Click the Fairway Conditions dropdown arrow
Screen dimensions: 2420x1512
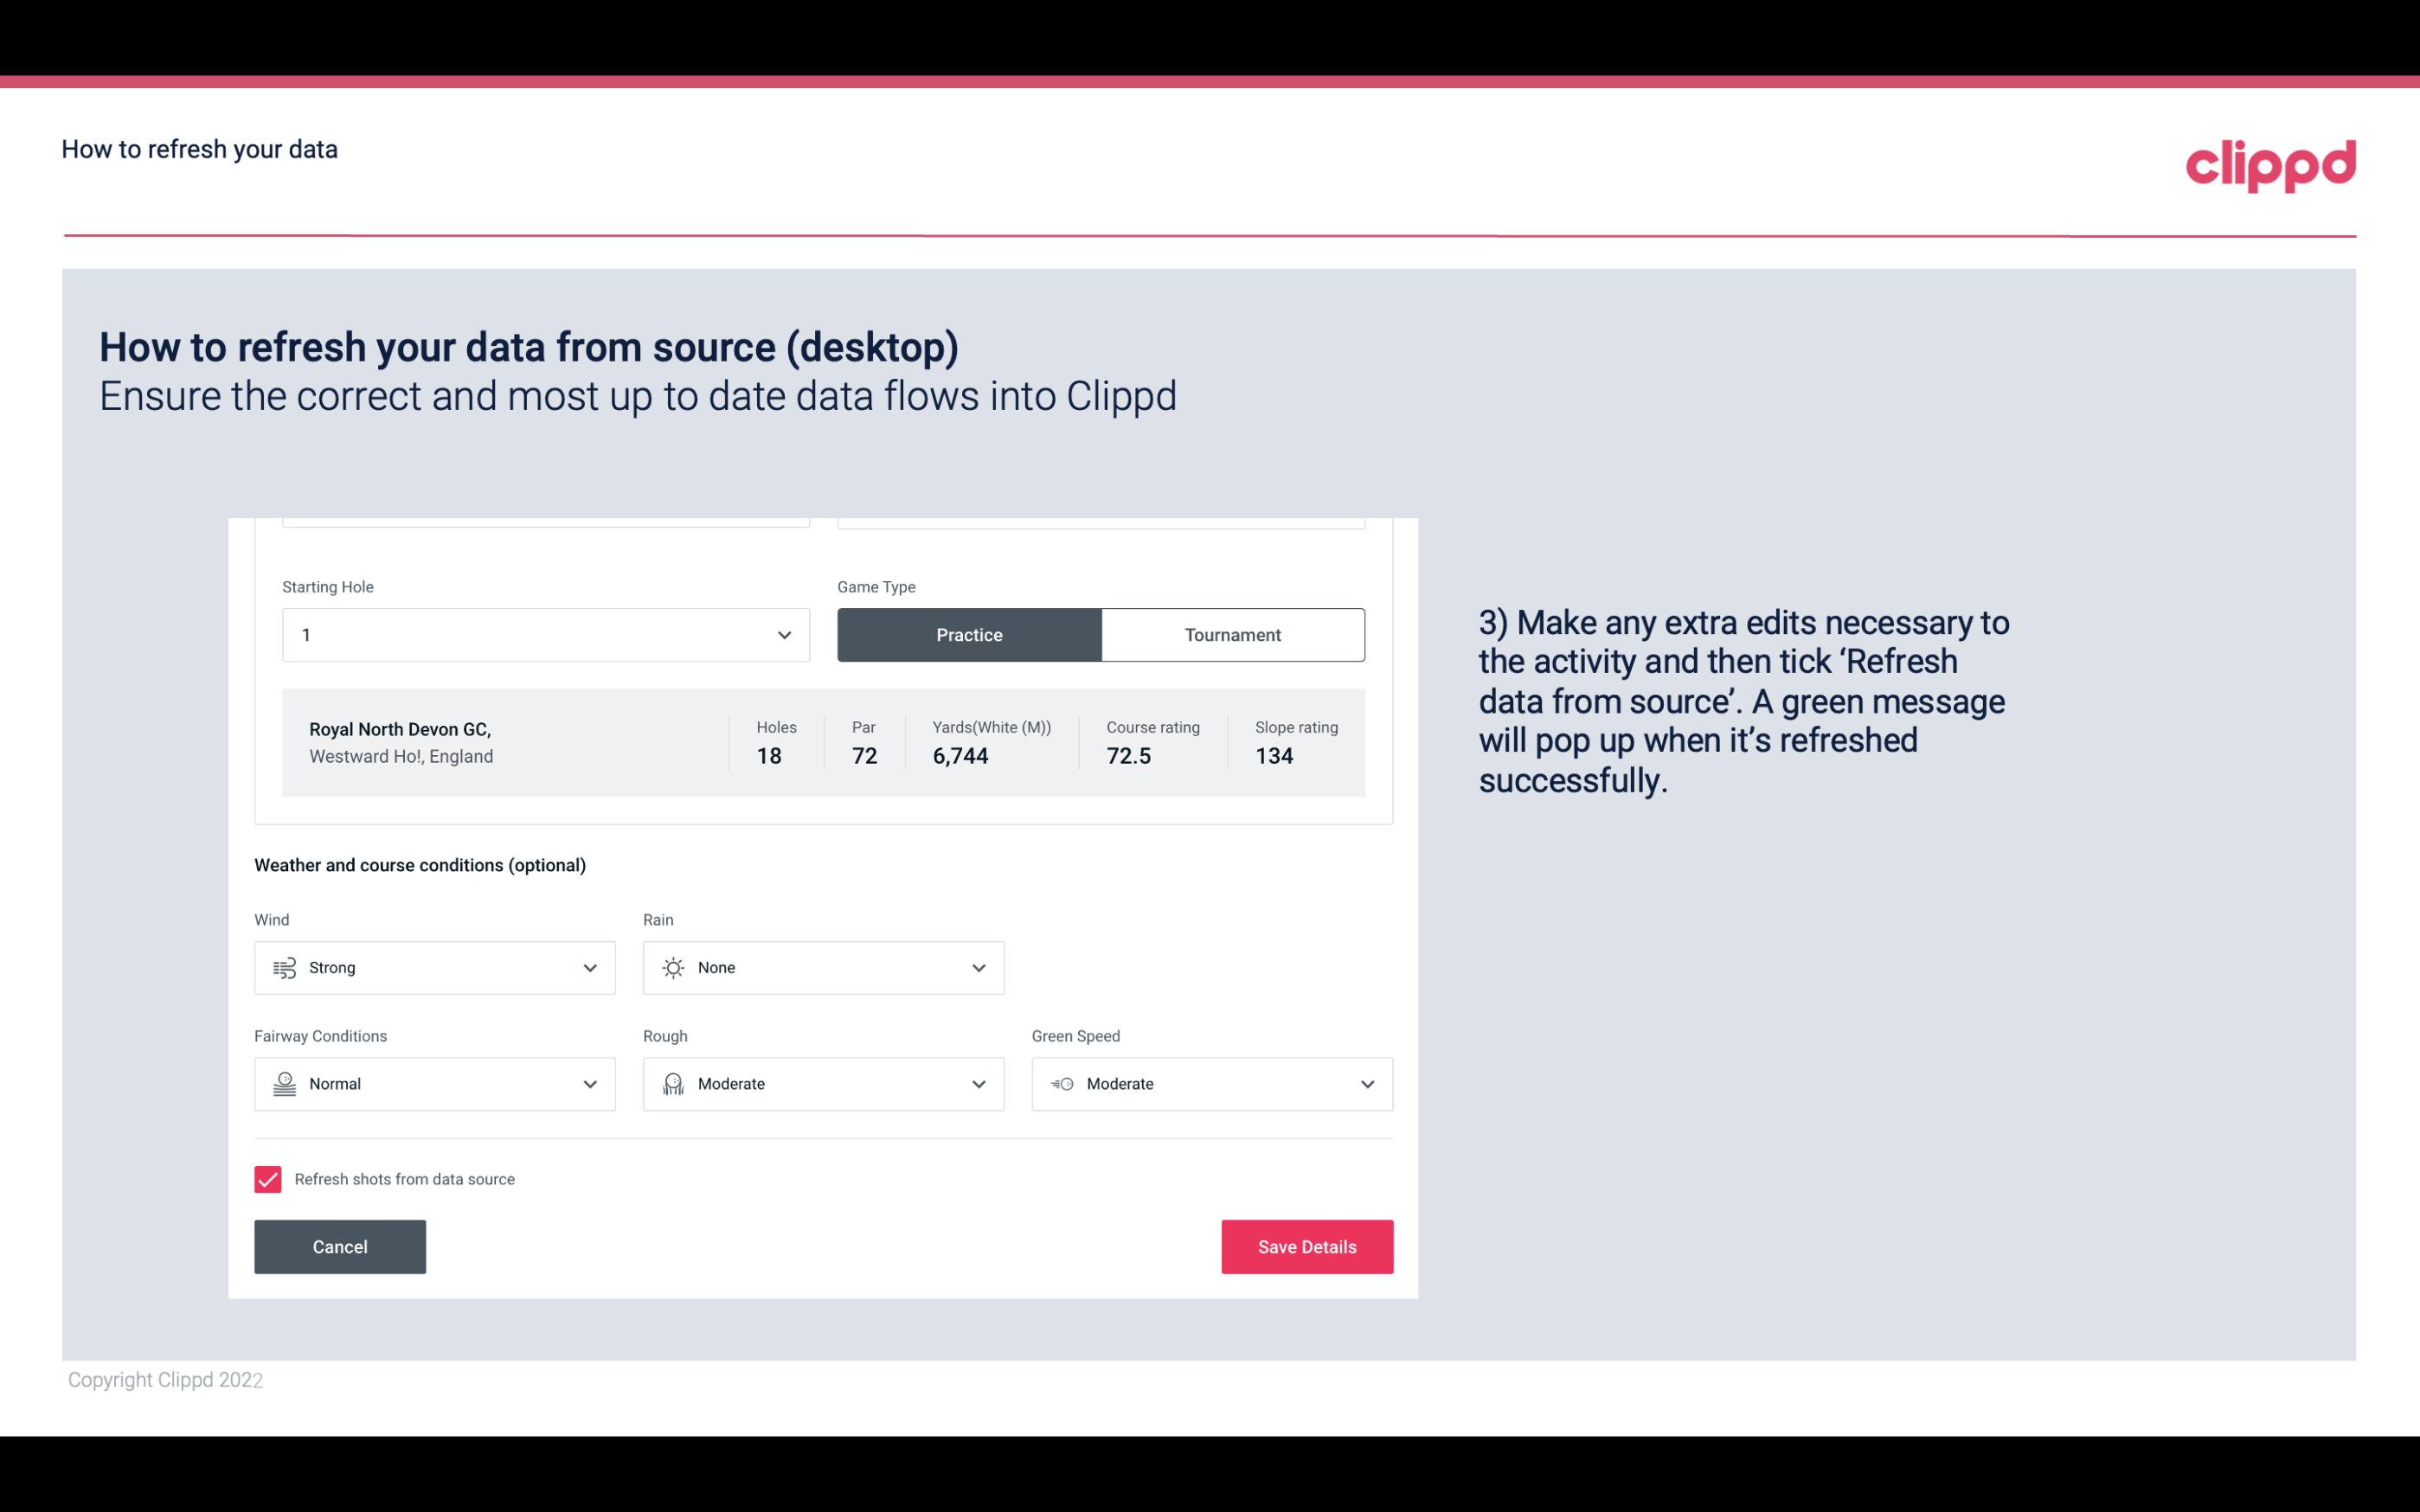coord(591,1084)
